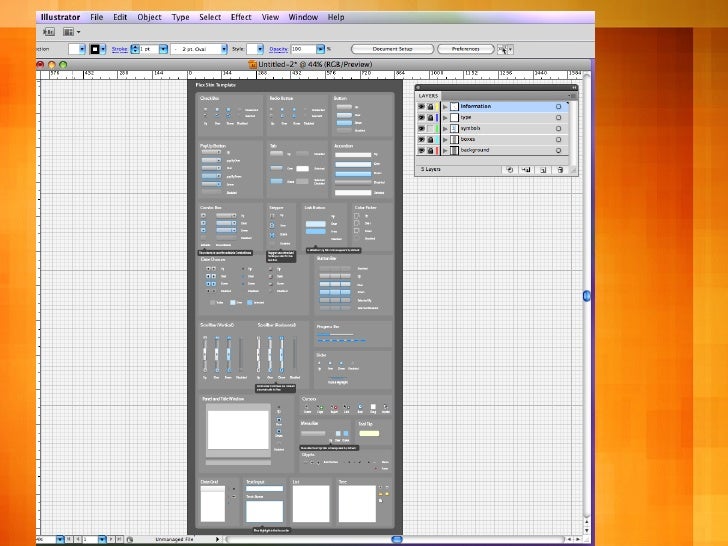The image size is (728, 546).
Task: Click the make clipping mask icon
Action: [509, 170]
